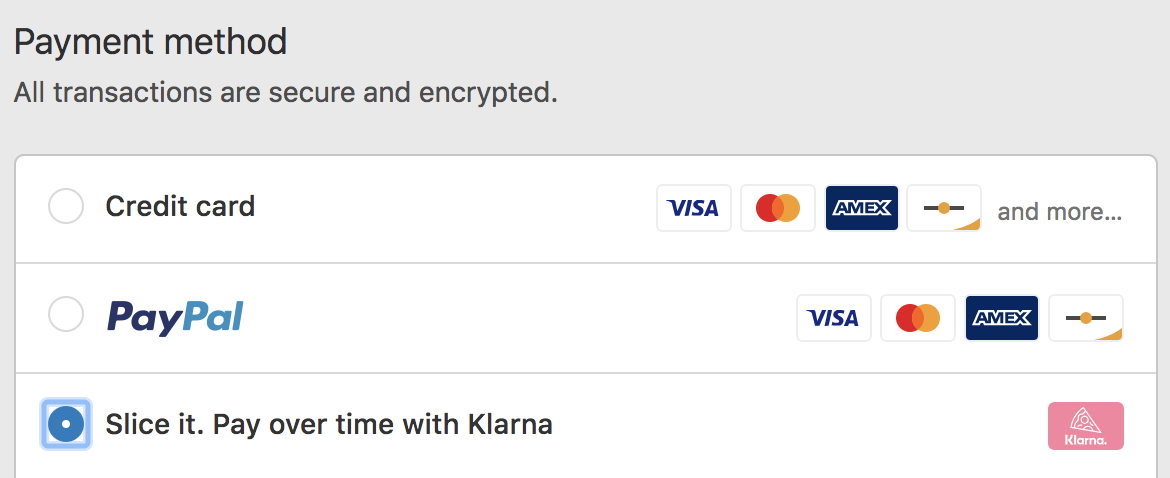Click the 'Payment method' heading
1170x478 pixels.
pos(150,42)
